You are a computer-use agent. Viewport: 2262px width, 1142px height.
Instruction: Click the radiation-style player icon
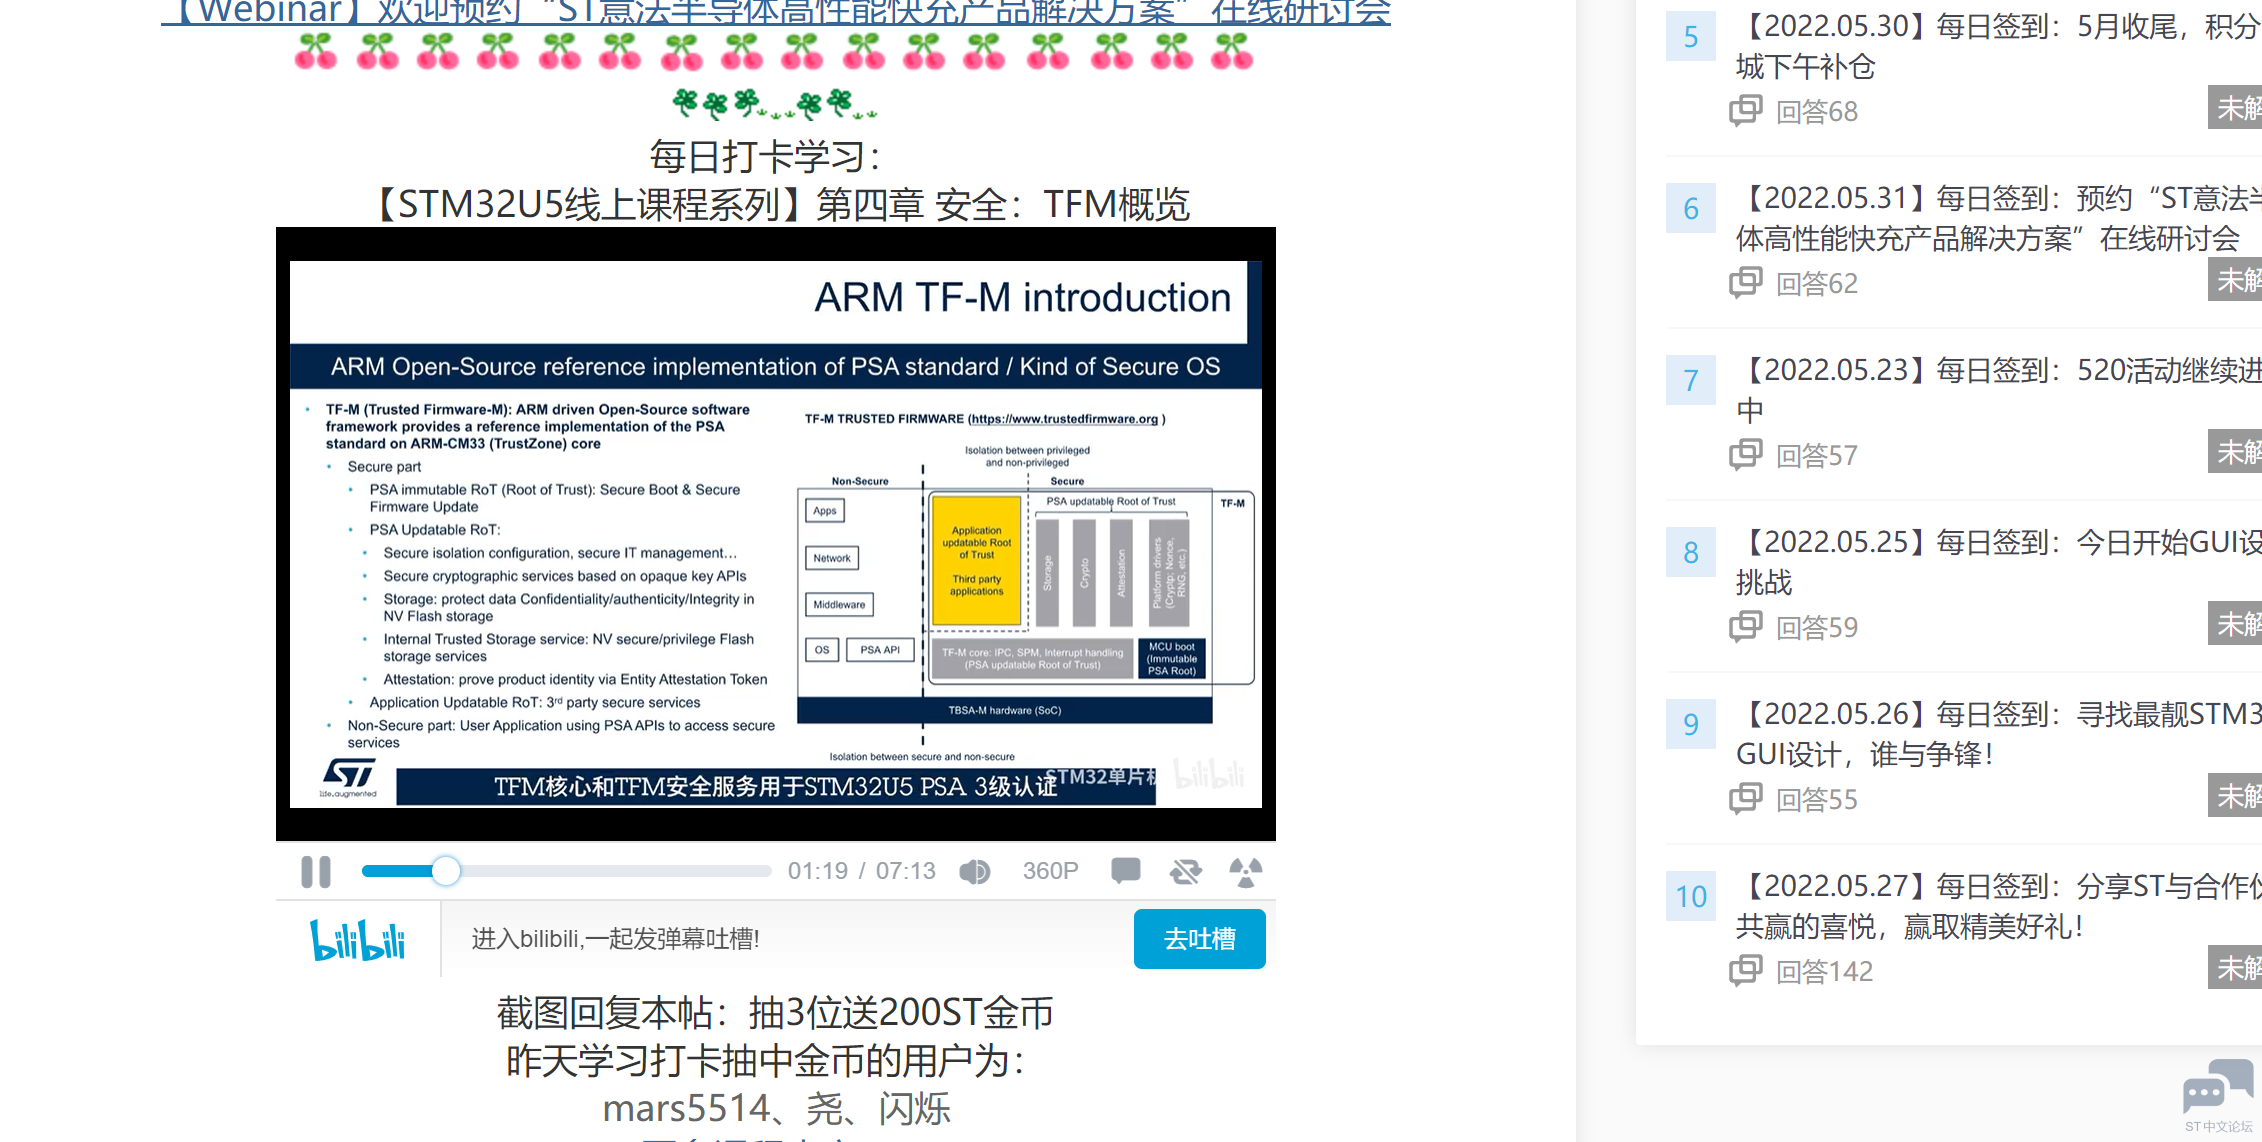pos(1245,872)
